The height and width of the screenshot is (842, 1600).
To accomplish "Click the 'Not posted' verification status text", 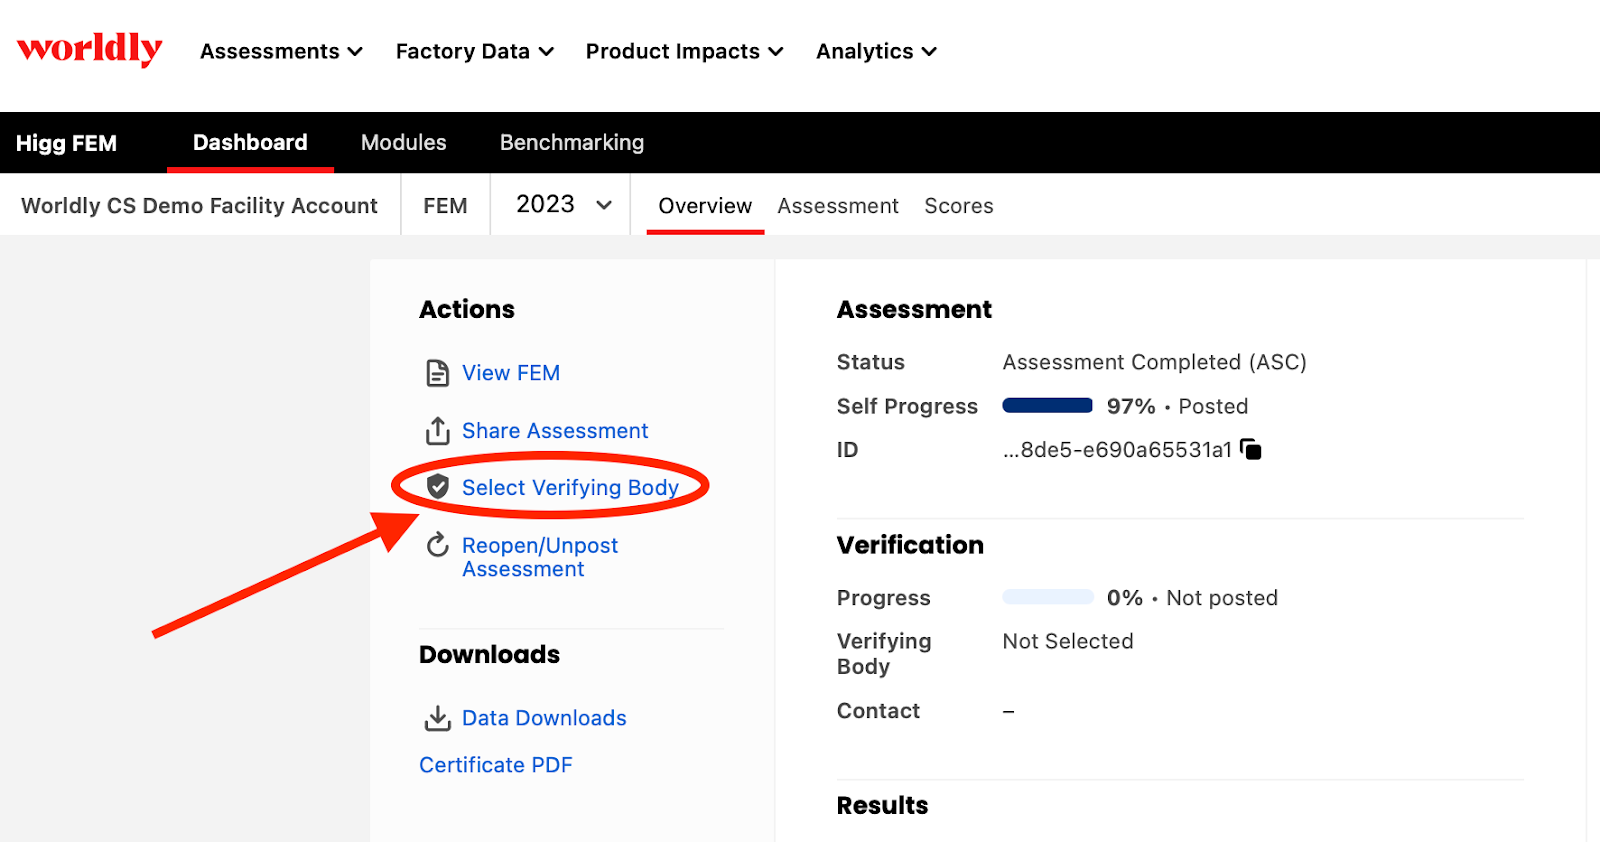I will tap(1222, 598).
